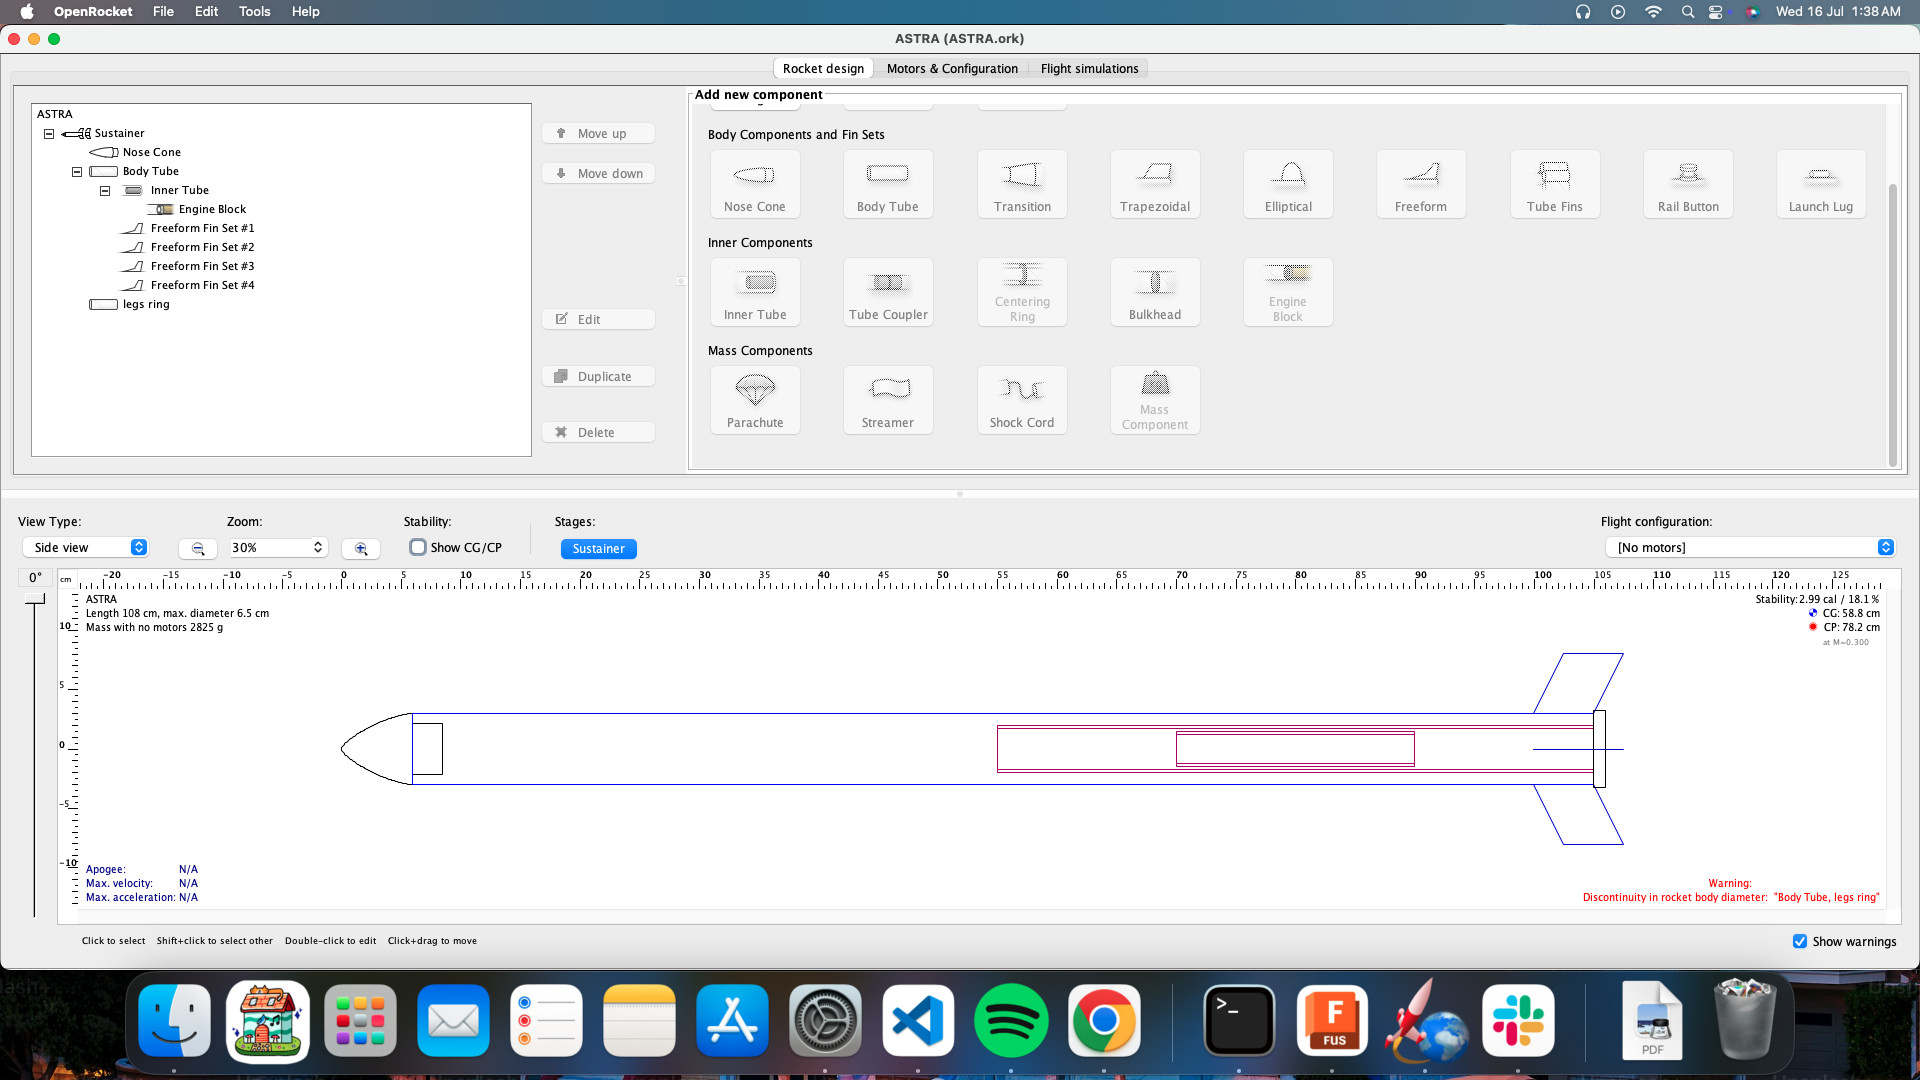This screenshot has width=1920, height=1080.
Task: Open Spotify from the dock
Action: pyautogui.click(x=1011, y=1021)
